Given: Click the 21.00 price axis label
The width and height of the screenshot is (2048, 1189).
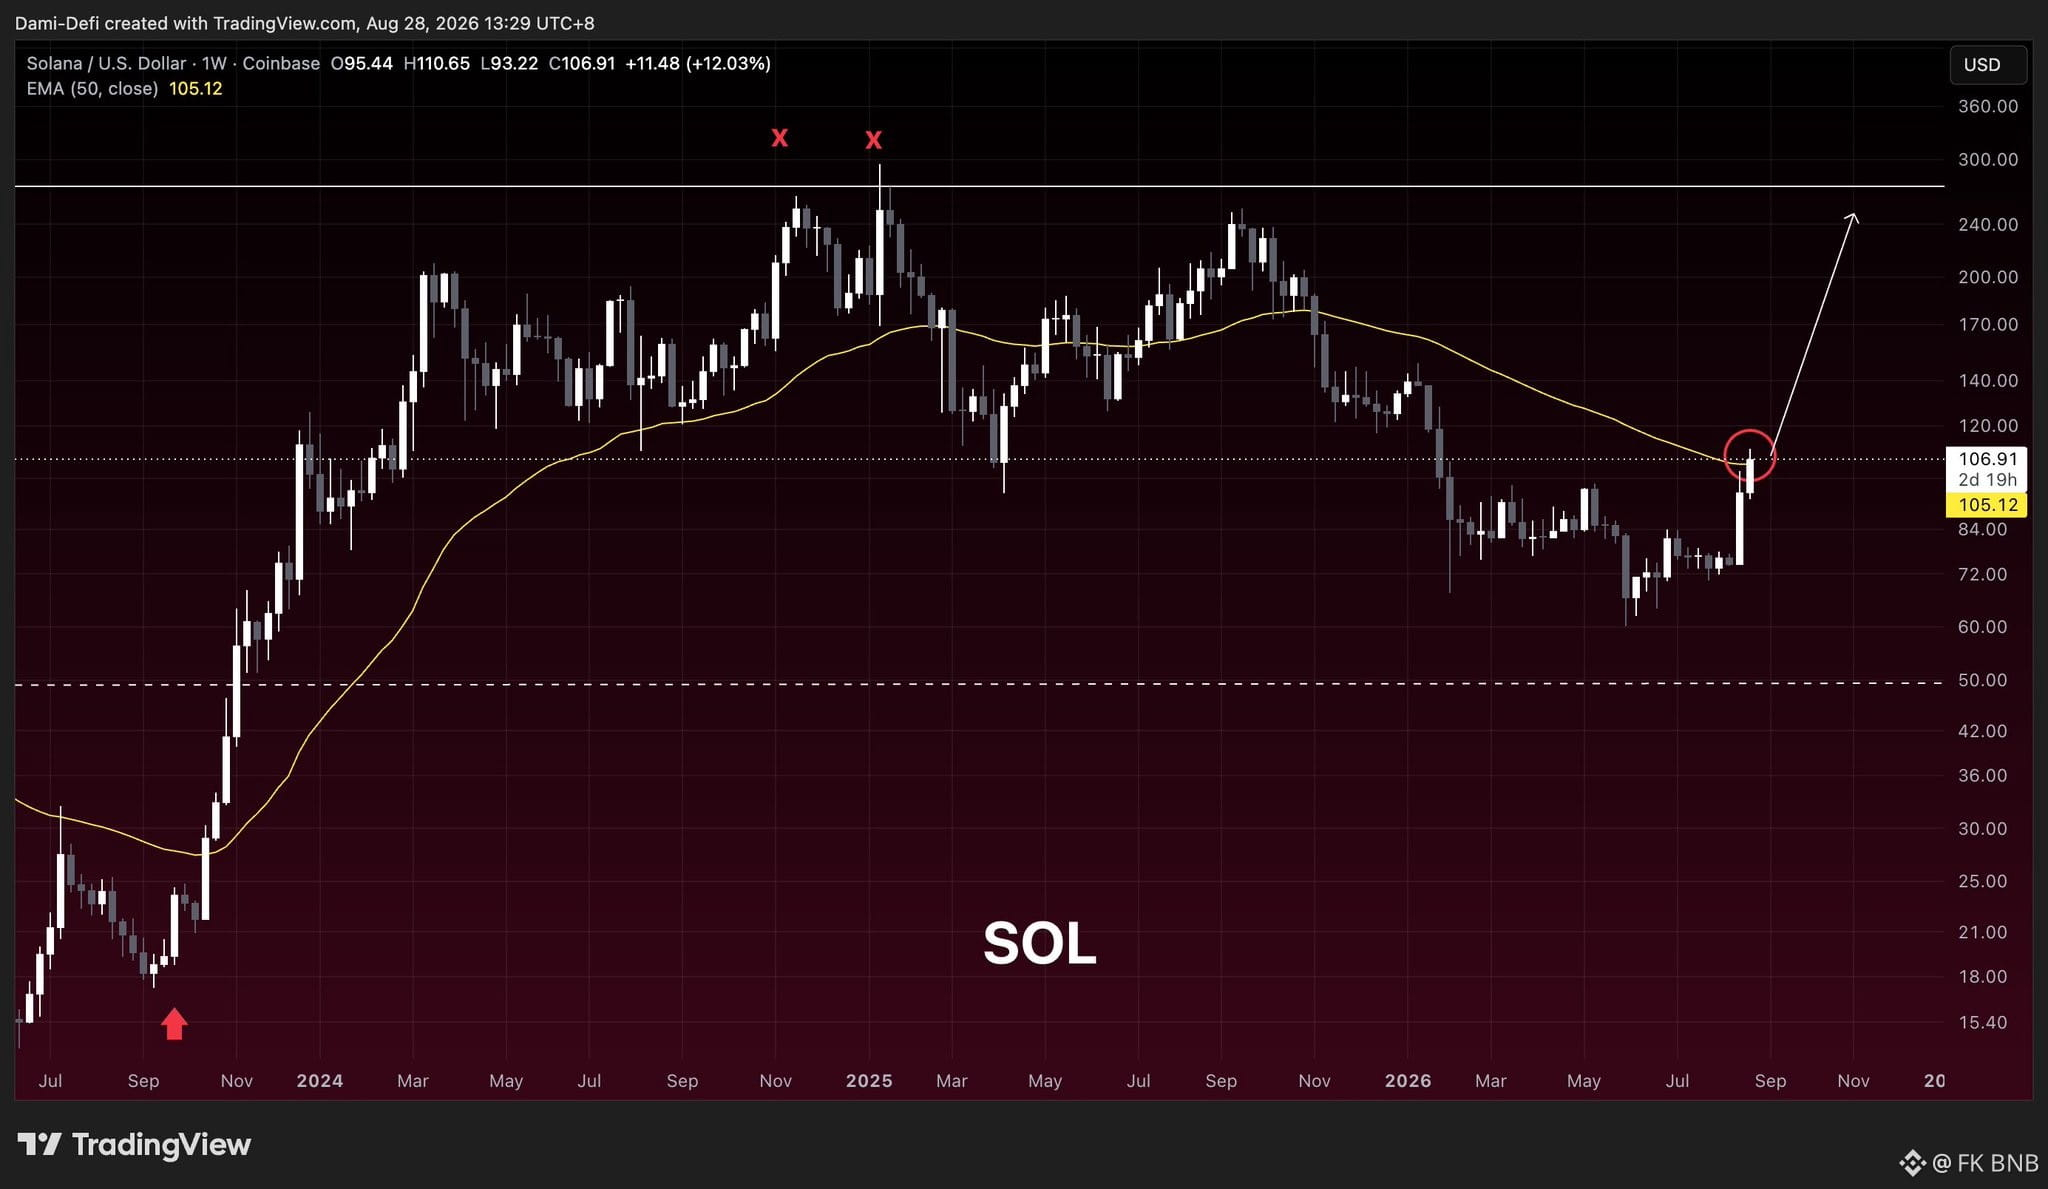Looking at the screenshot, I should (1982, 932).
